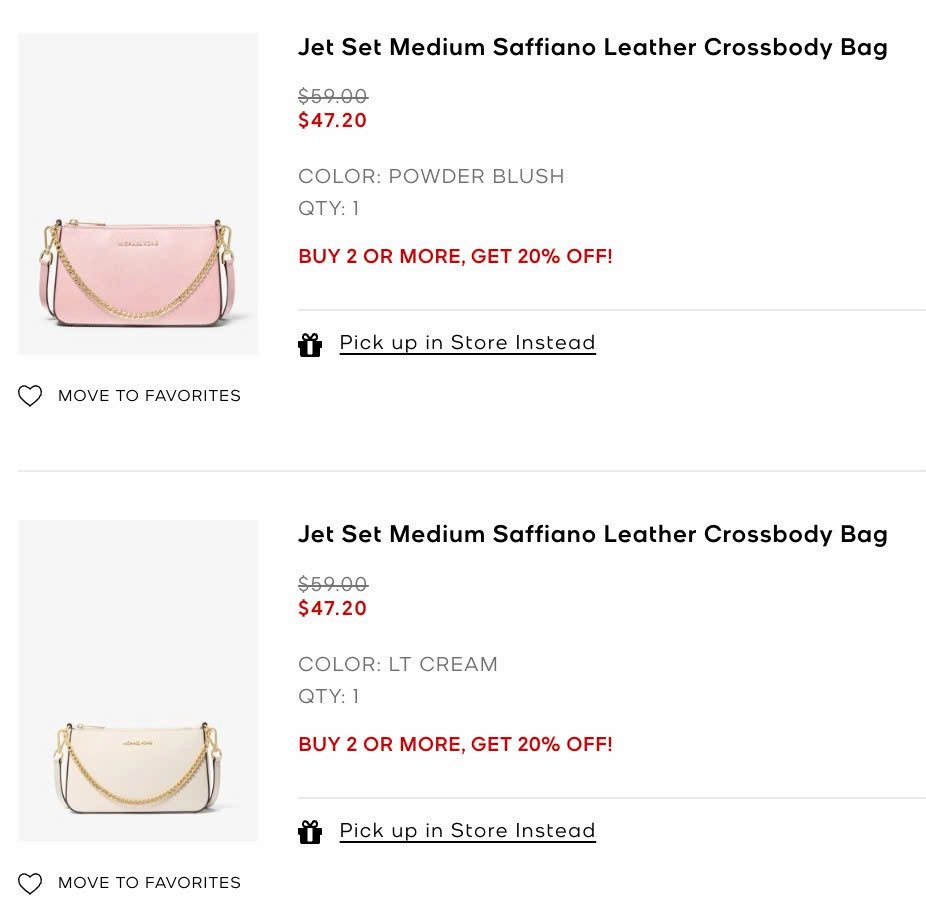This screenshot has height=922, width=926.
Task: Click the $47.20 sale price of Powder Blush bag
Action: (332, 121)
